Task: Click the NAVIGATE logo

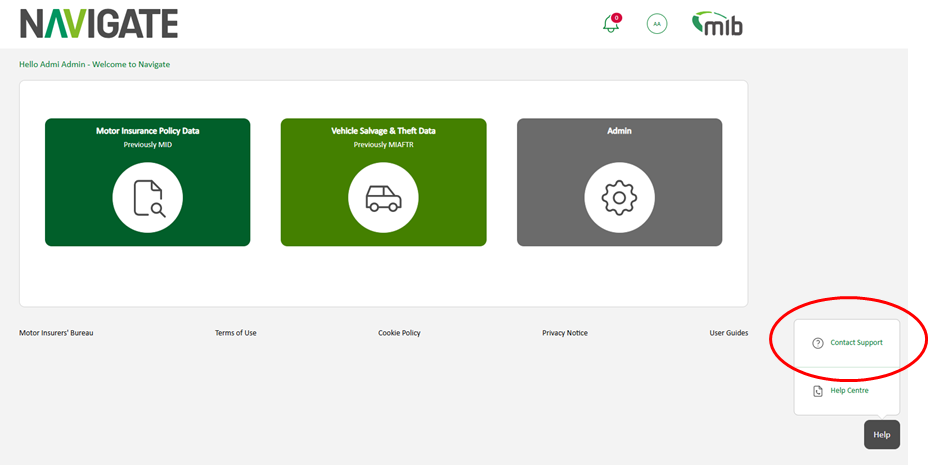Action: pyautogui.click(x=98, y=23)
